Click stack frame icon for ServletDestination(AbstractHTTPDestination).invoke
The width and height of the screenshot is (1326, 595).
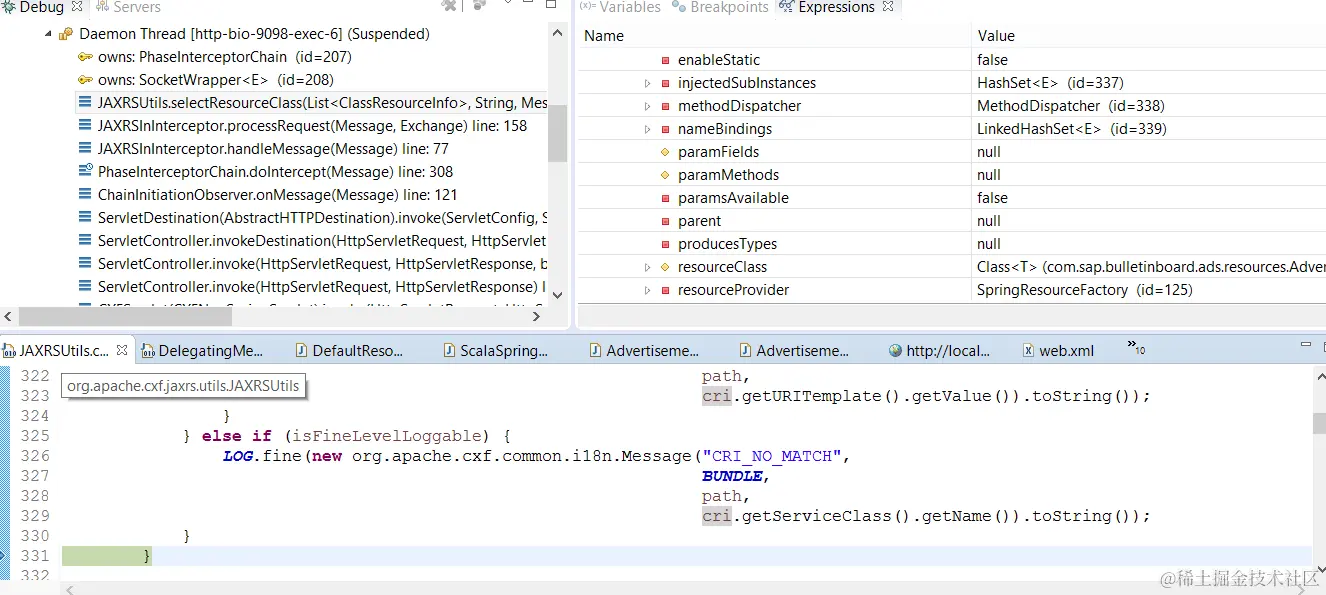pos(86,218)
